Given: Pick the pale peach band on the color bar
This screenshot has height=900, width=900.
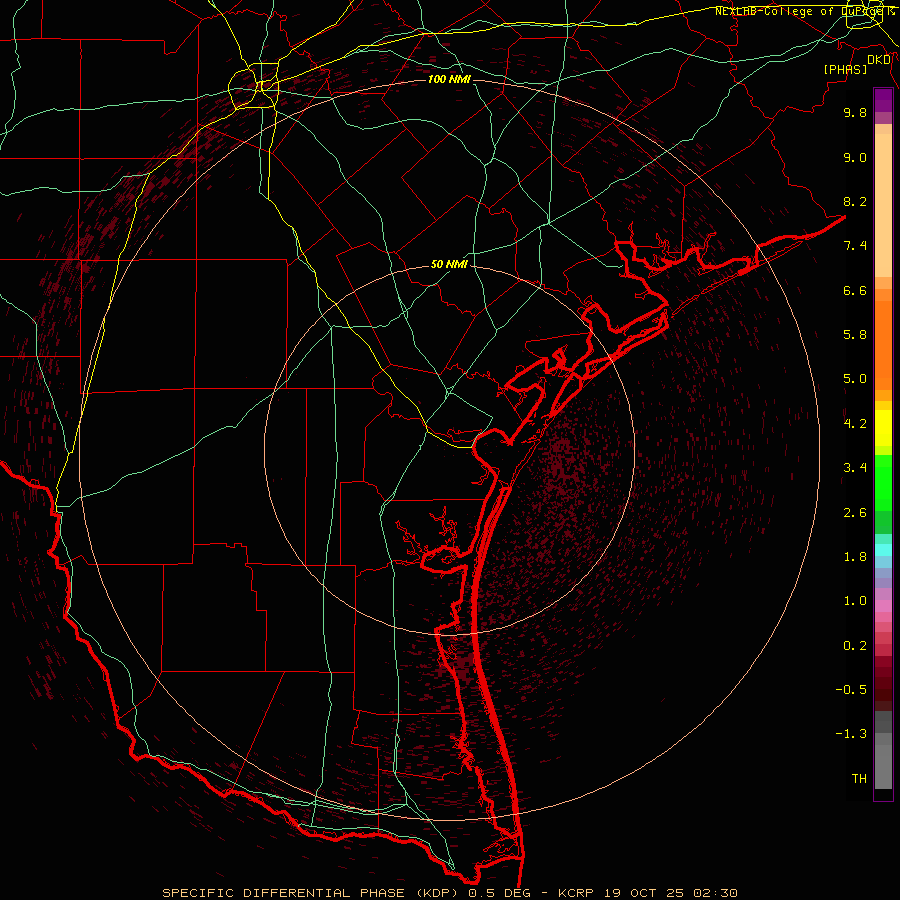Looking at the screenshot, I should (x=883, y=205).
